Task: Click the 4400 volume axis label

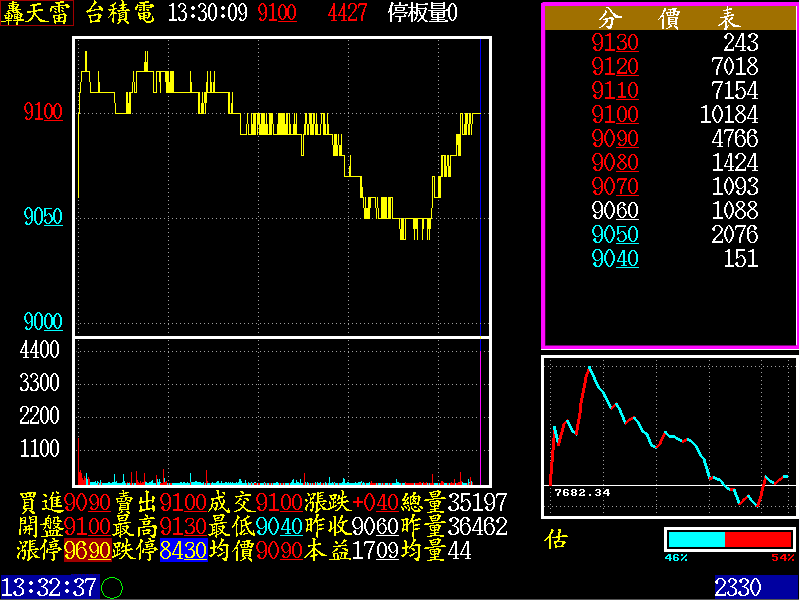Action: tap(40, 350)
